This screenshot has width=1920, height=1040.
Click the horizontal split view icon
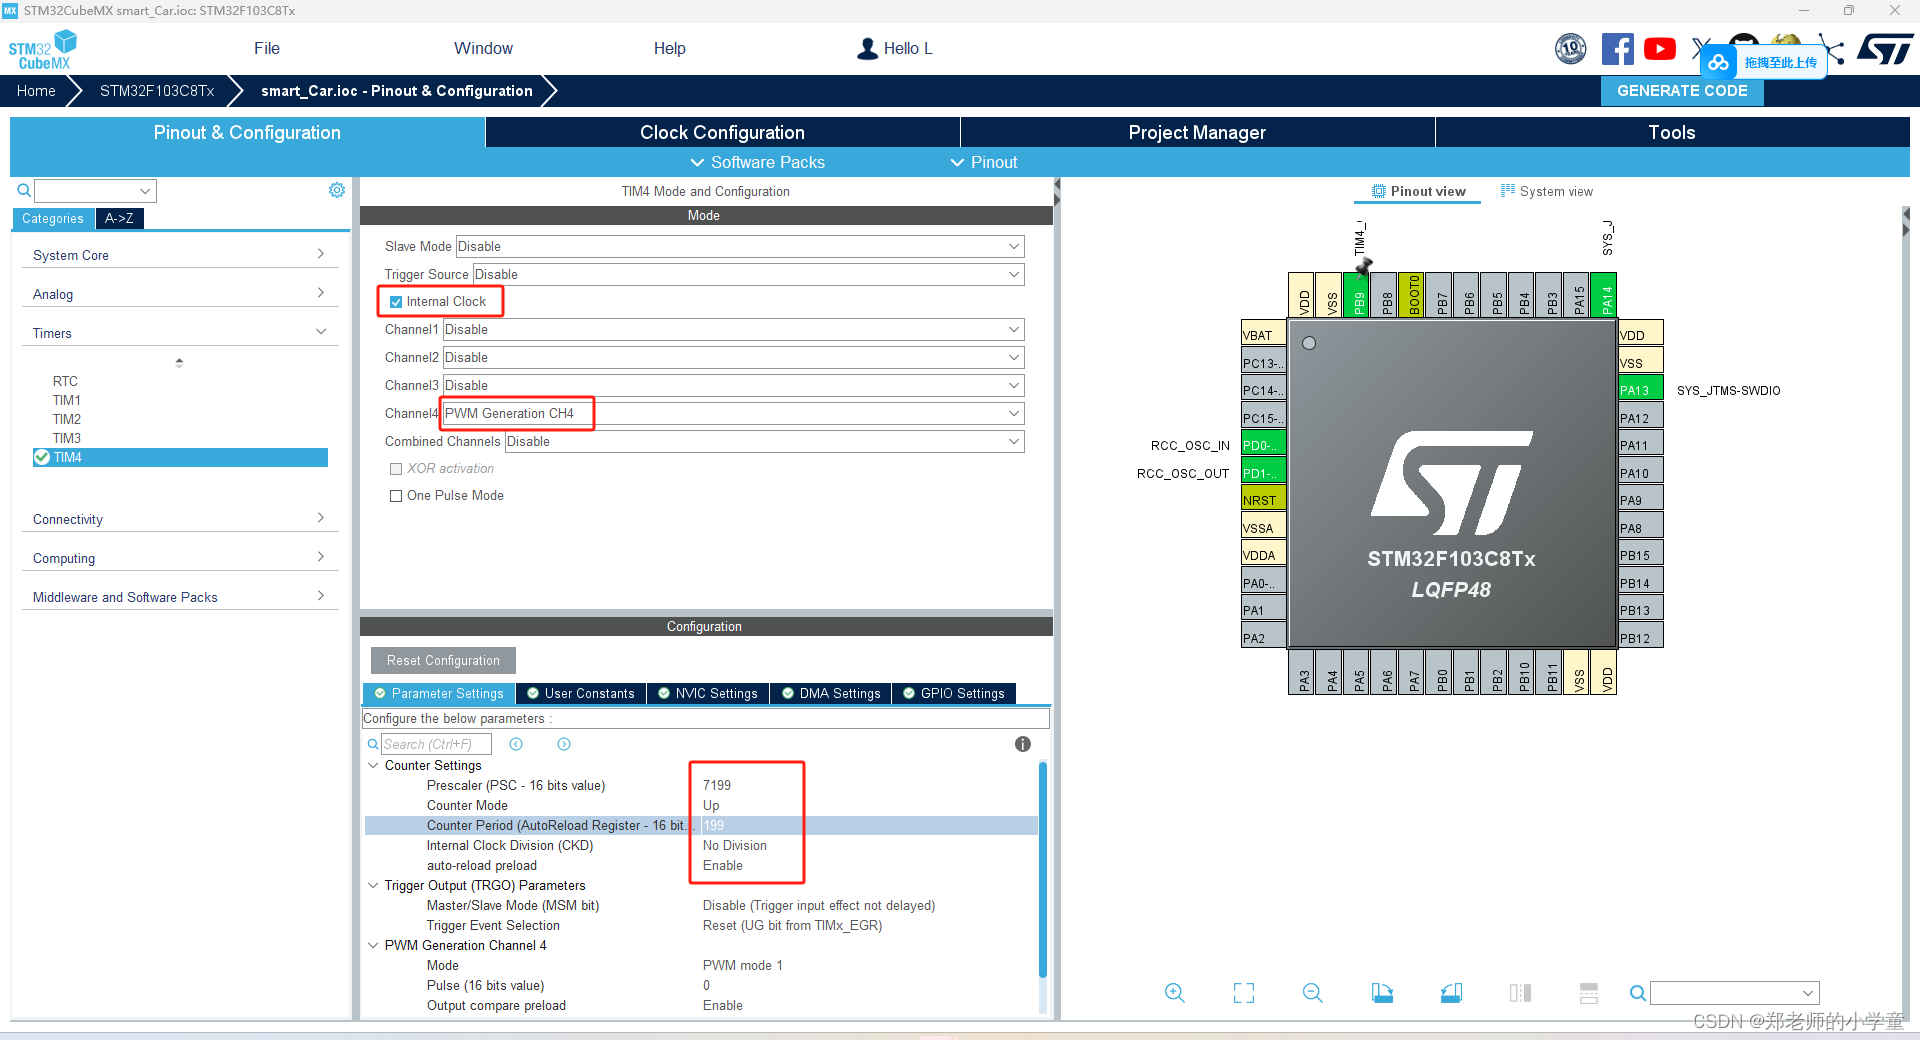click(x=1589, y=993)
